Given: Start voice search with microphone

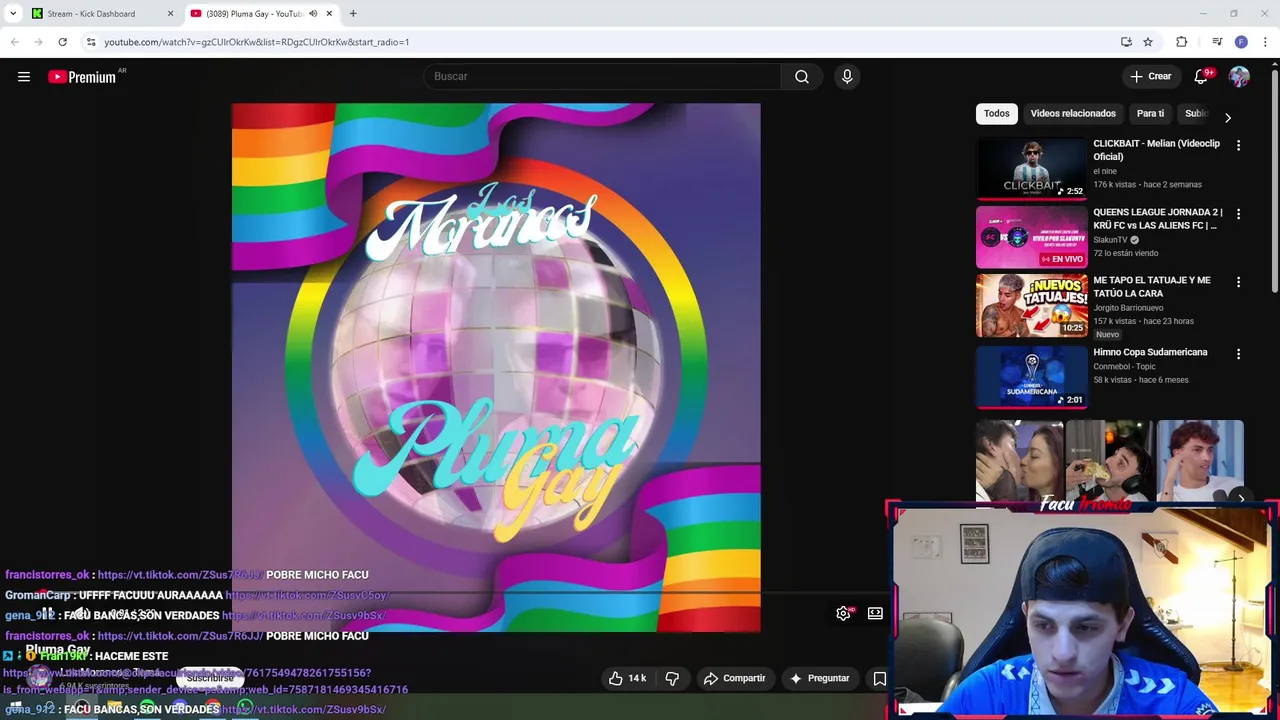Looking at the screenshot, I should tap(847, 77).
